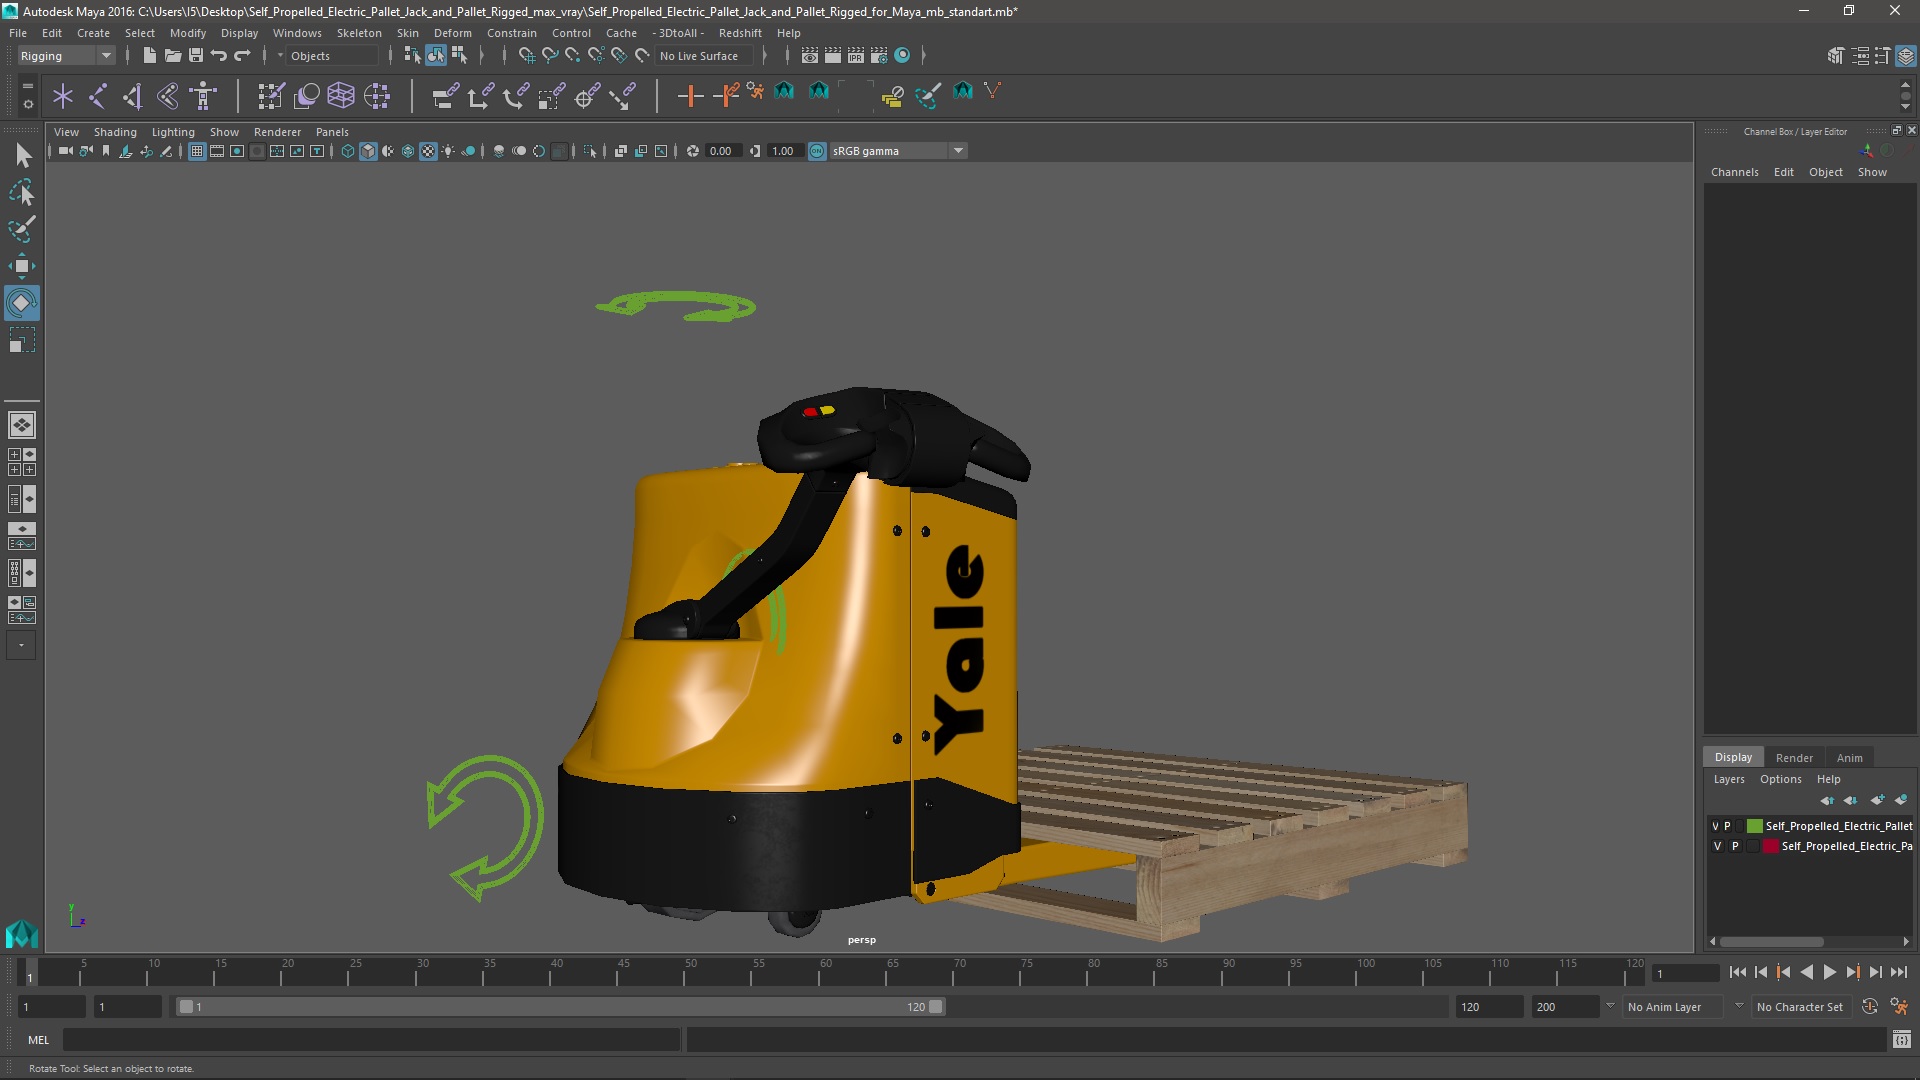
Task: Select the Scale tool in the toolbox
Action: pos(22,340)
